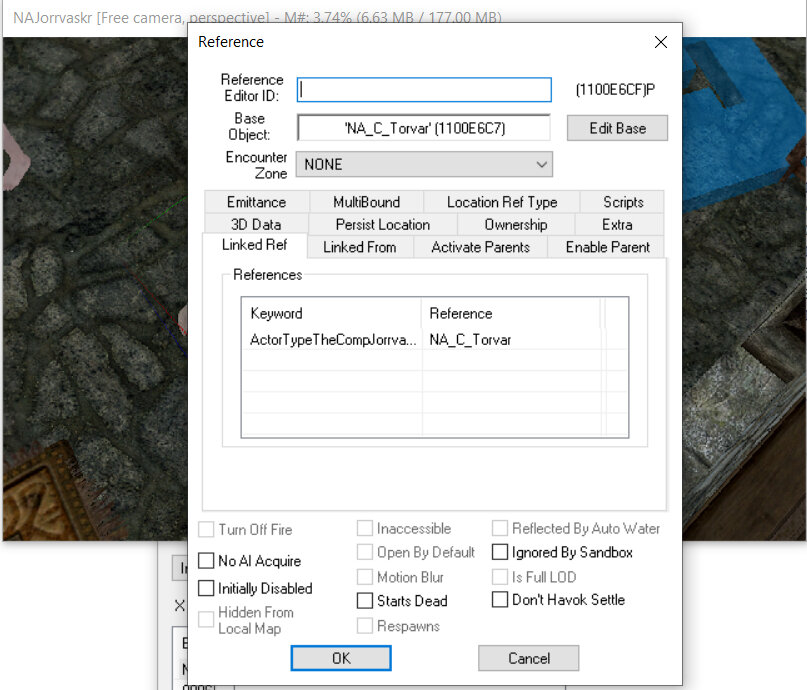The width and height of the screenshot is (807, 690).
Task: Close the Reference dialog
Action: tap(661, 42)
